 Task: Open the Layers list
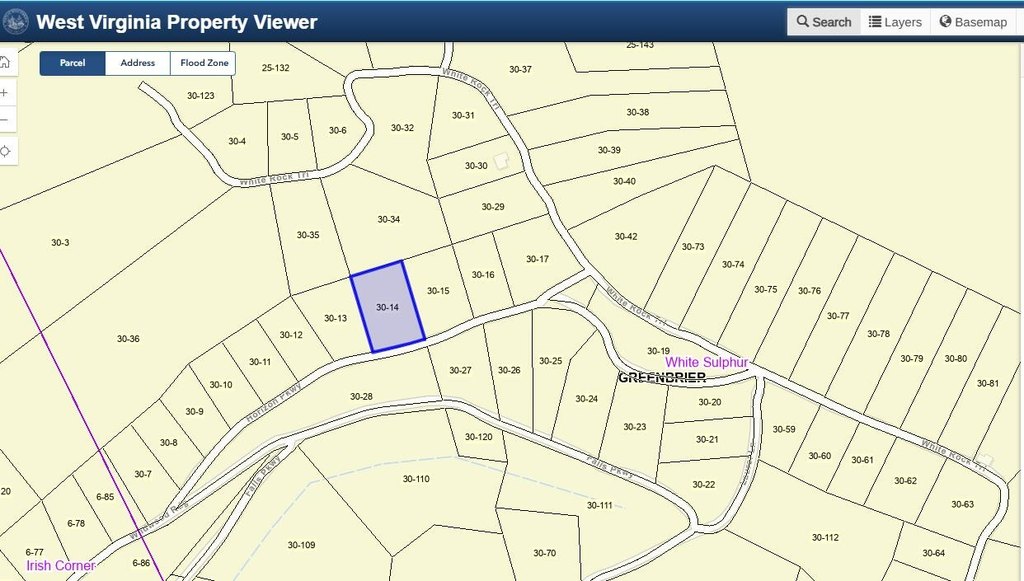895,22
